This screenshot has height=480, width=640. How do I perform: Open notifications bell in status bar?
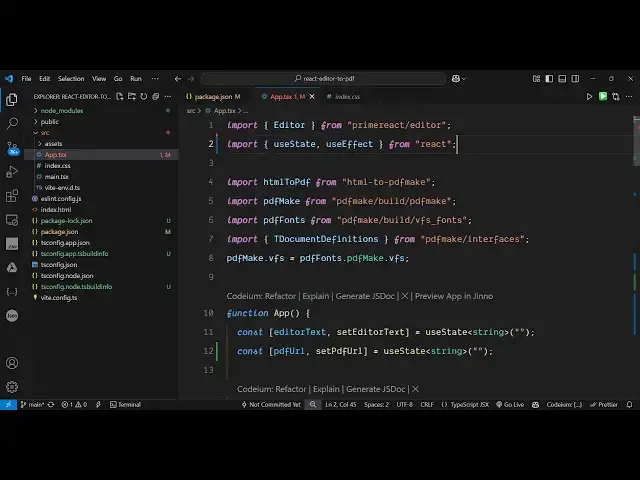(629, 404)
